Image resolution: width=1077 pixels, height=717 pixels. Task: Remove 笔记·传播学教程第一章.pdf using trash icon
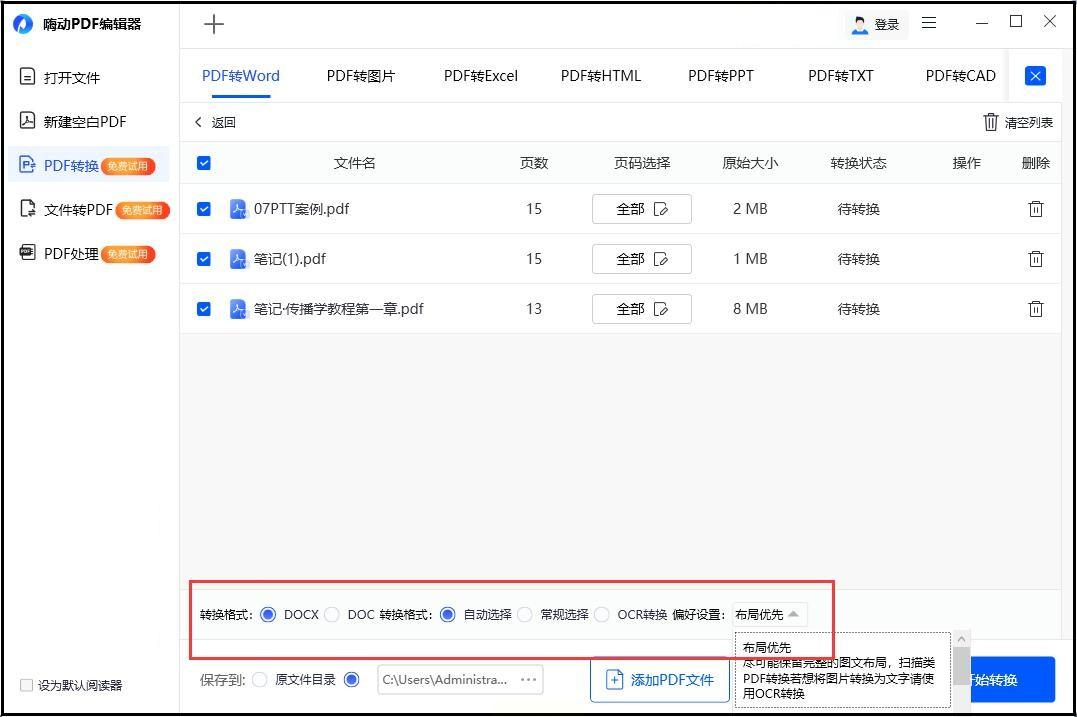(1035, 309)
